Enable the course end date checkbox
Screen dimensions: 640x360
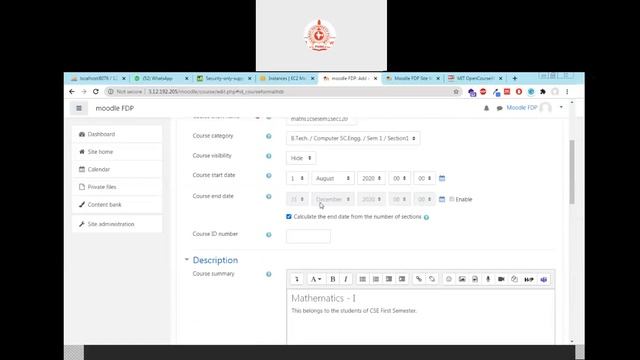click(451, 199)
